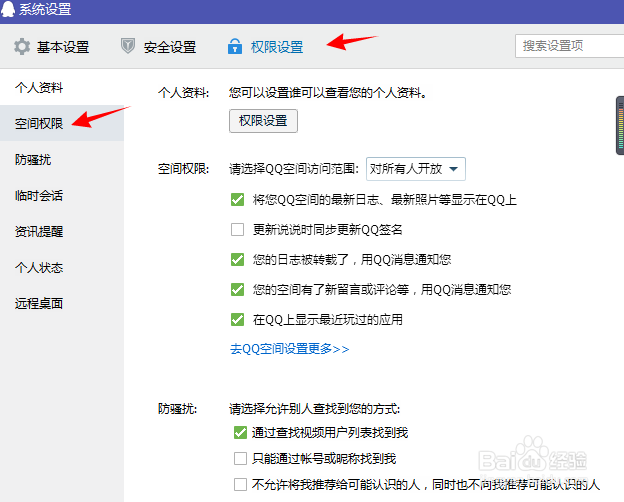The height and width of the screenshot is (502, 624).
Task: Click the 搜索设置项 search field
Action: tap(569, 46)
